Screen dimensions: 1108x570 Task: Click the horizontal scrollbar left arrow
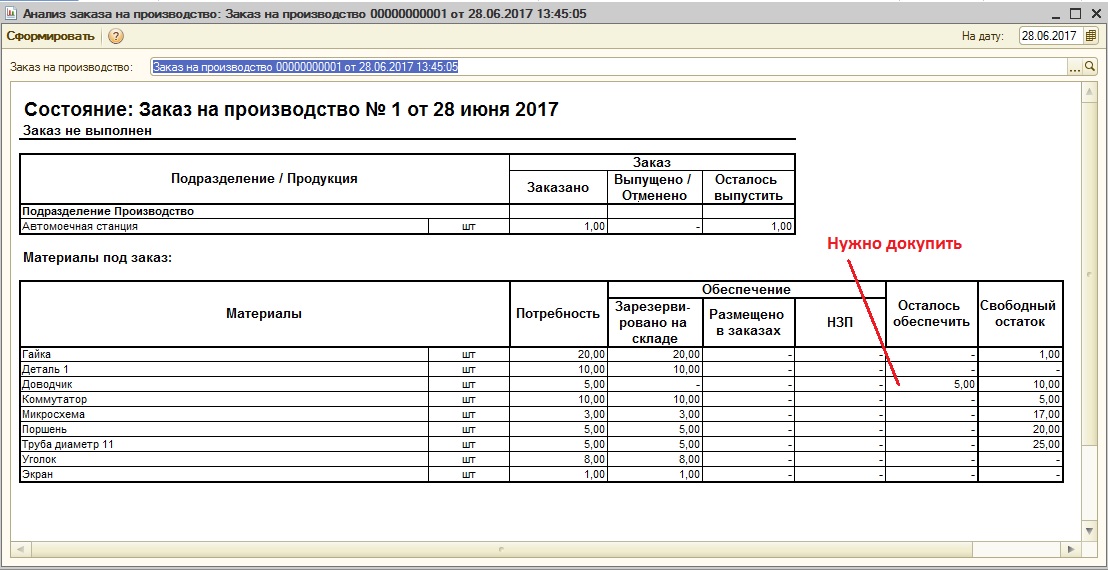coord(18,549)
